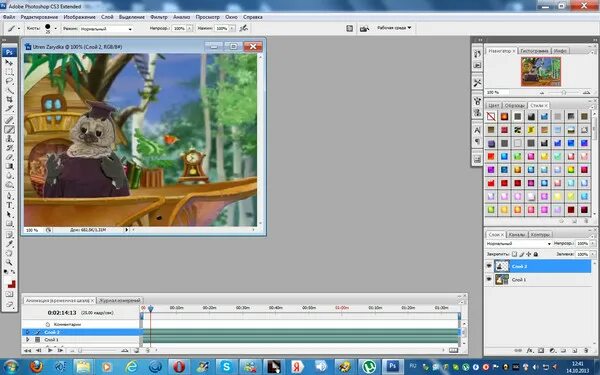This screenshot has height=375, width=600.
Task: Select the Eyedropper tool
Action: [9, 244]
